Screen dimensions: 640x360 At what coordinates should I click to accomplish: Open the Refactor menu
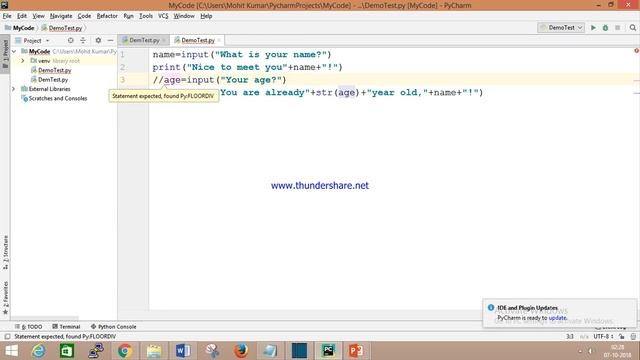[x=107, y=16]
